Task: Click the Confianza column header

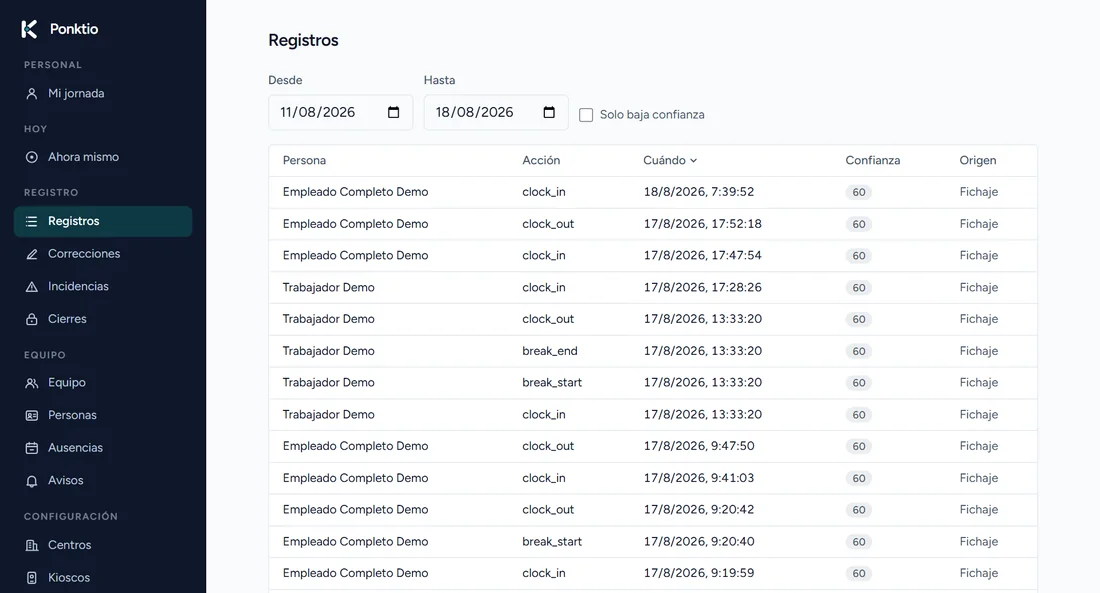Action: (873, 161)
